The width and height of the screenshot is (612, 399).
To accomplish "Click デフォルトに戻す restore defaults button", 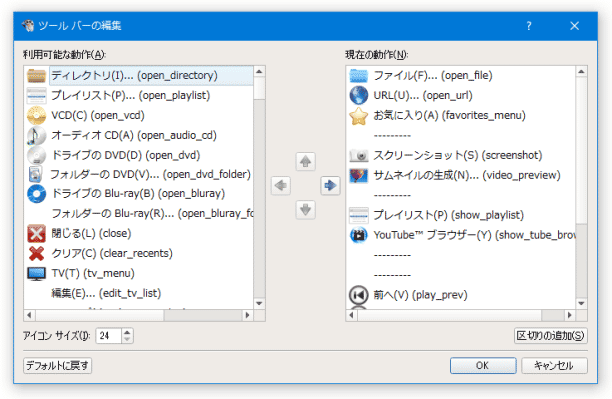I will [x=57, y=366].
